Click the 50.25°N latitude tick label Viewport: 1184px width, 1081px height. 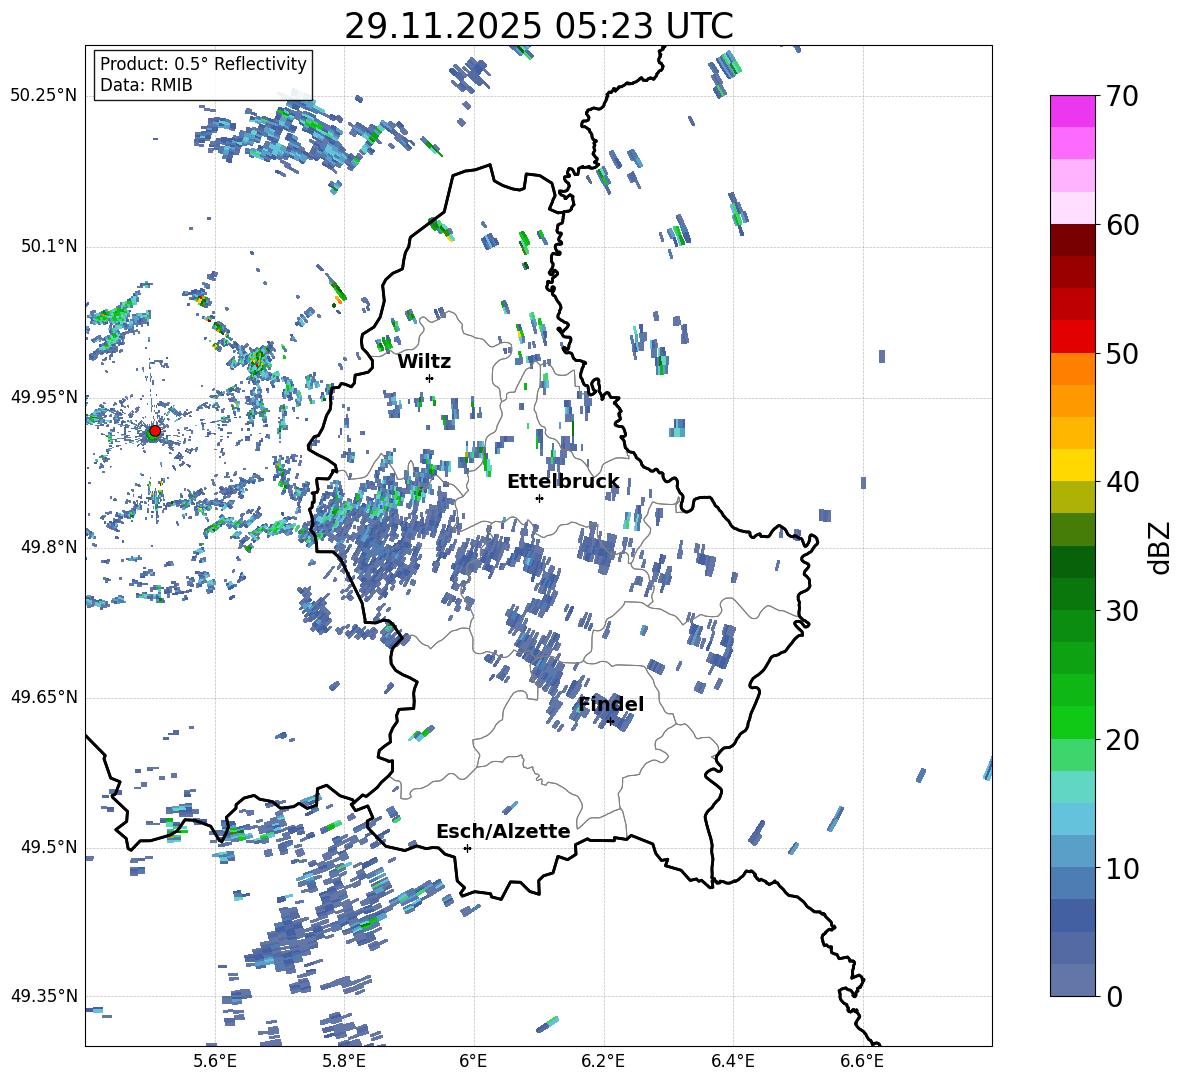click(44, 96)
